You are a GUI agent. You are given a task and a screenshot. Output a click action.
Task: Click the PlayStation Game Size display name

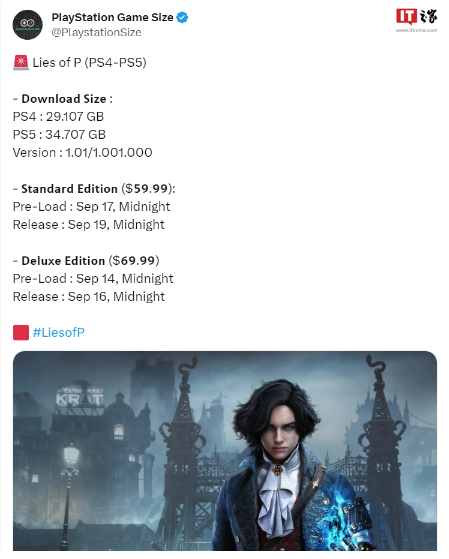(112, 17)
